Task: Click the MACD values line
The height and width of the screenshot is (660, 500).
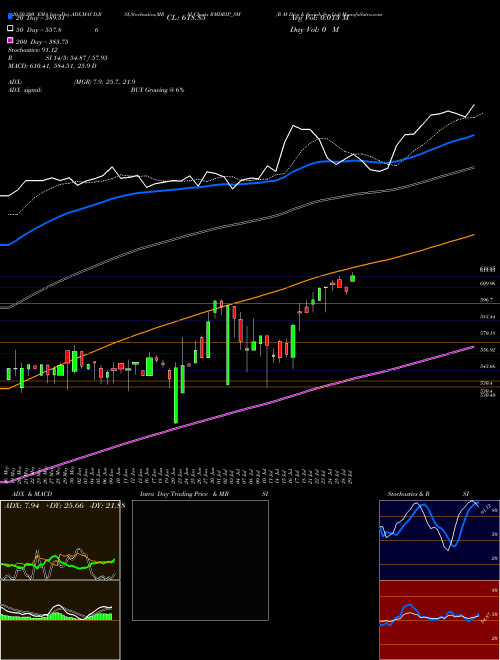Action: pyautogui.click(x=52, y=66)
